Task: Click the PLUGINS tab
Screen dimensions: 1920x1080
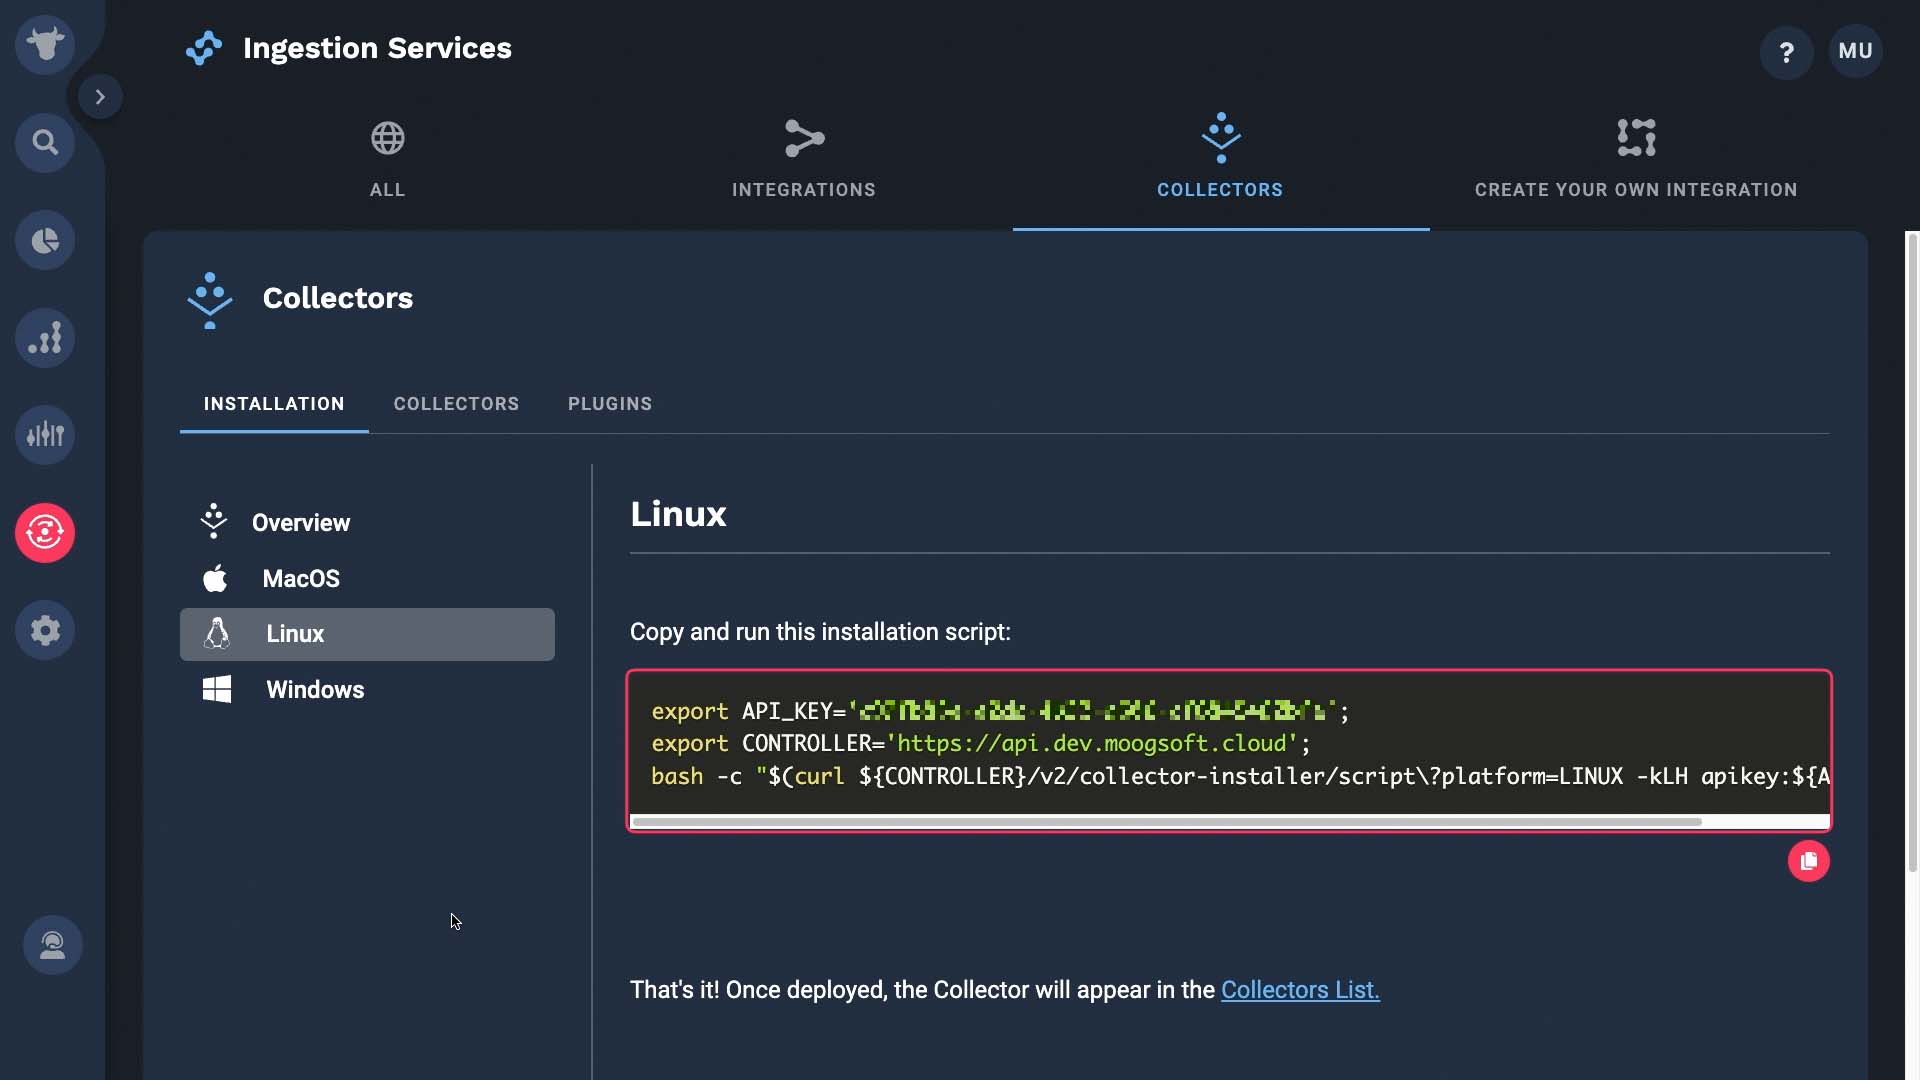Action: [611, 405]
